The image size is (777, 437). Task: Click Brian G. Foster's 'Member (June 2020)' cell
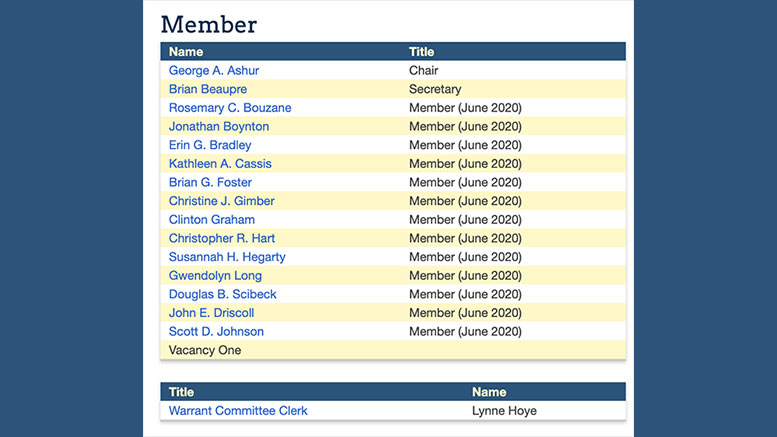click(465, 182)
